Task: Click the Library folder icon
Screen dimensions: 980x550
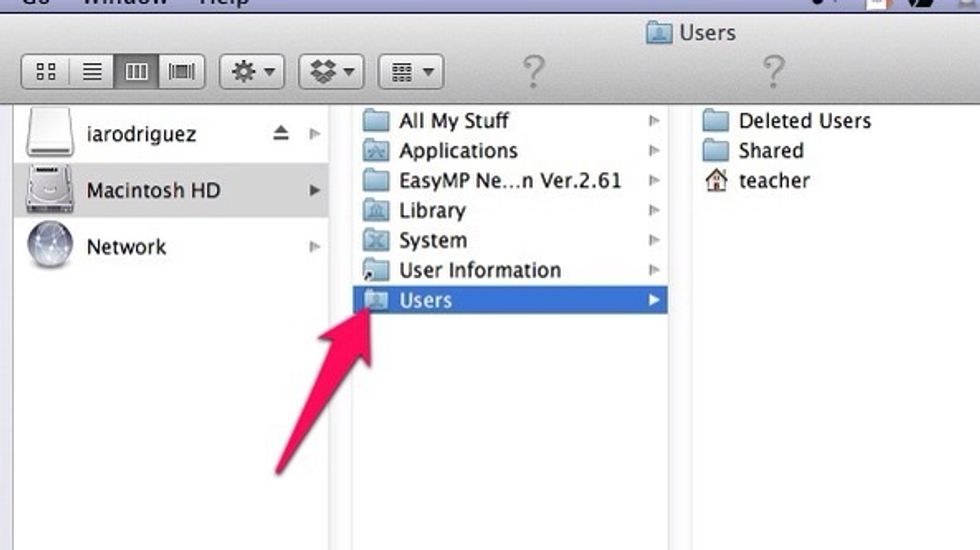Action: click(376, 210)
